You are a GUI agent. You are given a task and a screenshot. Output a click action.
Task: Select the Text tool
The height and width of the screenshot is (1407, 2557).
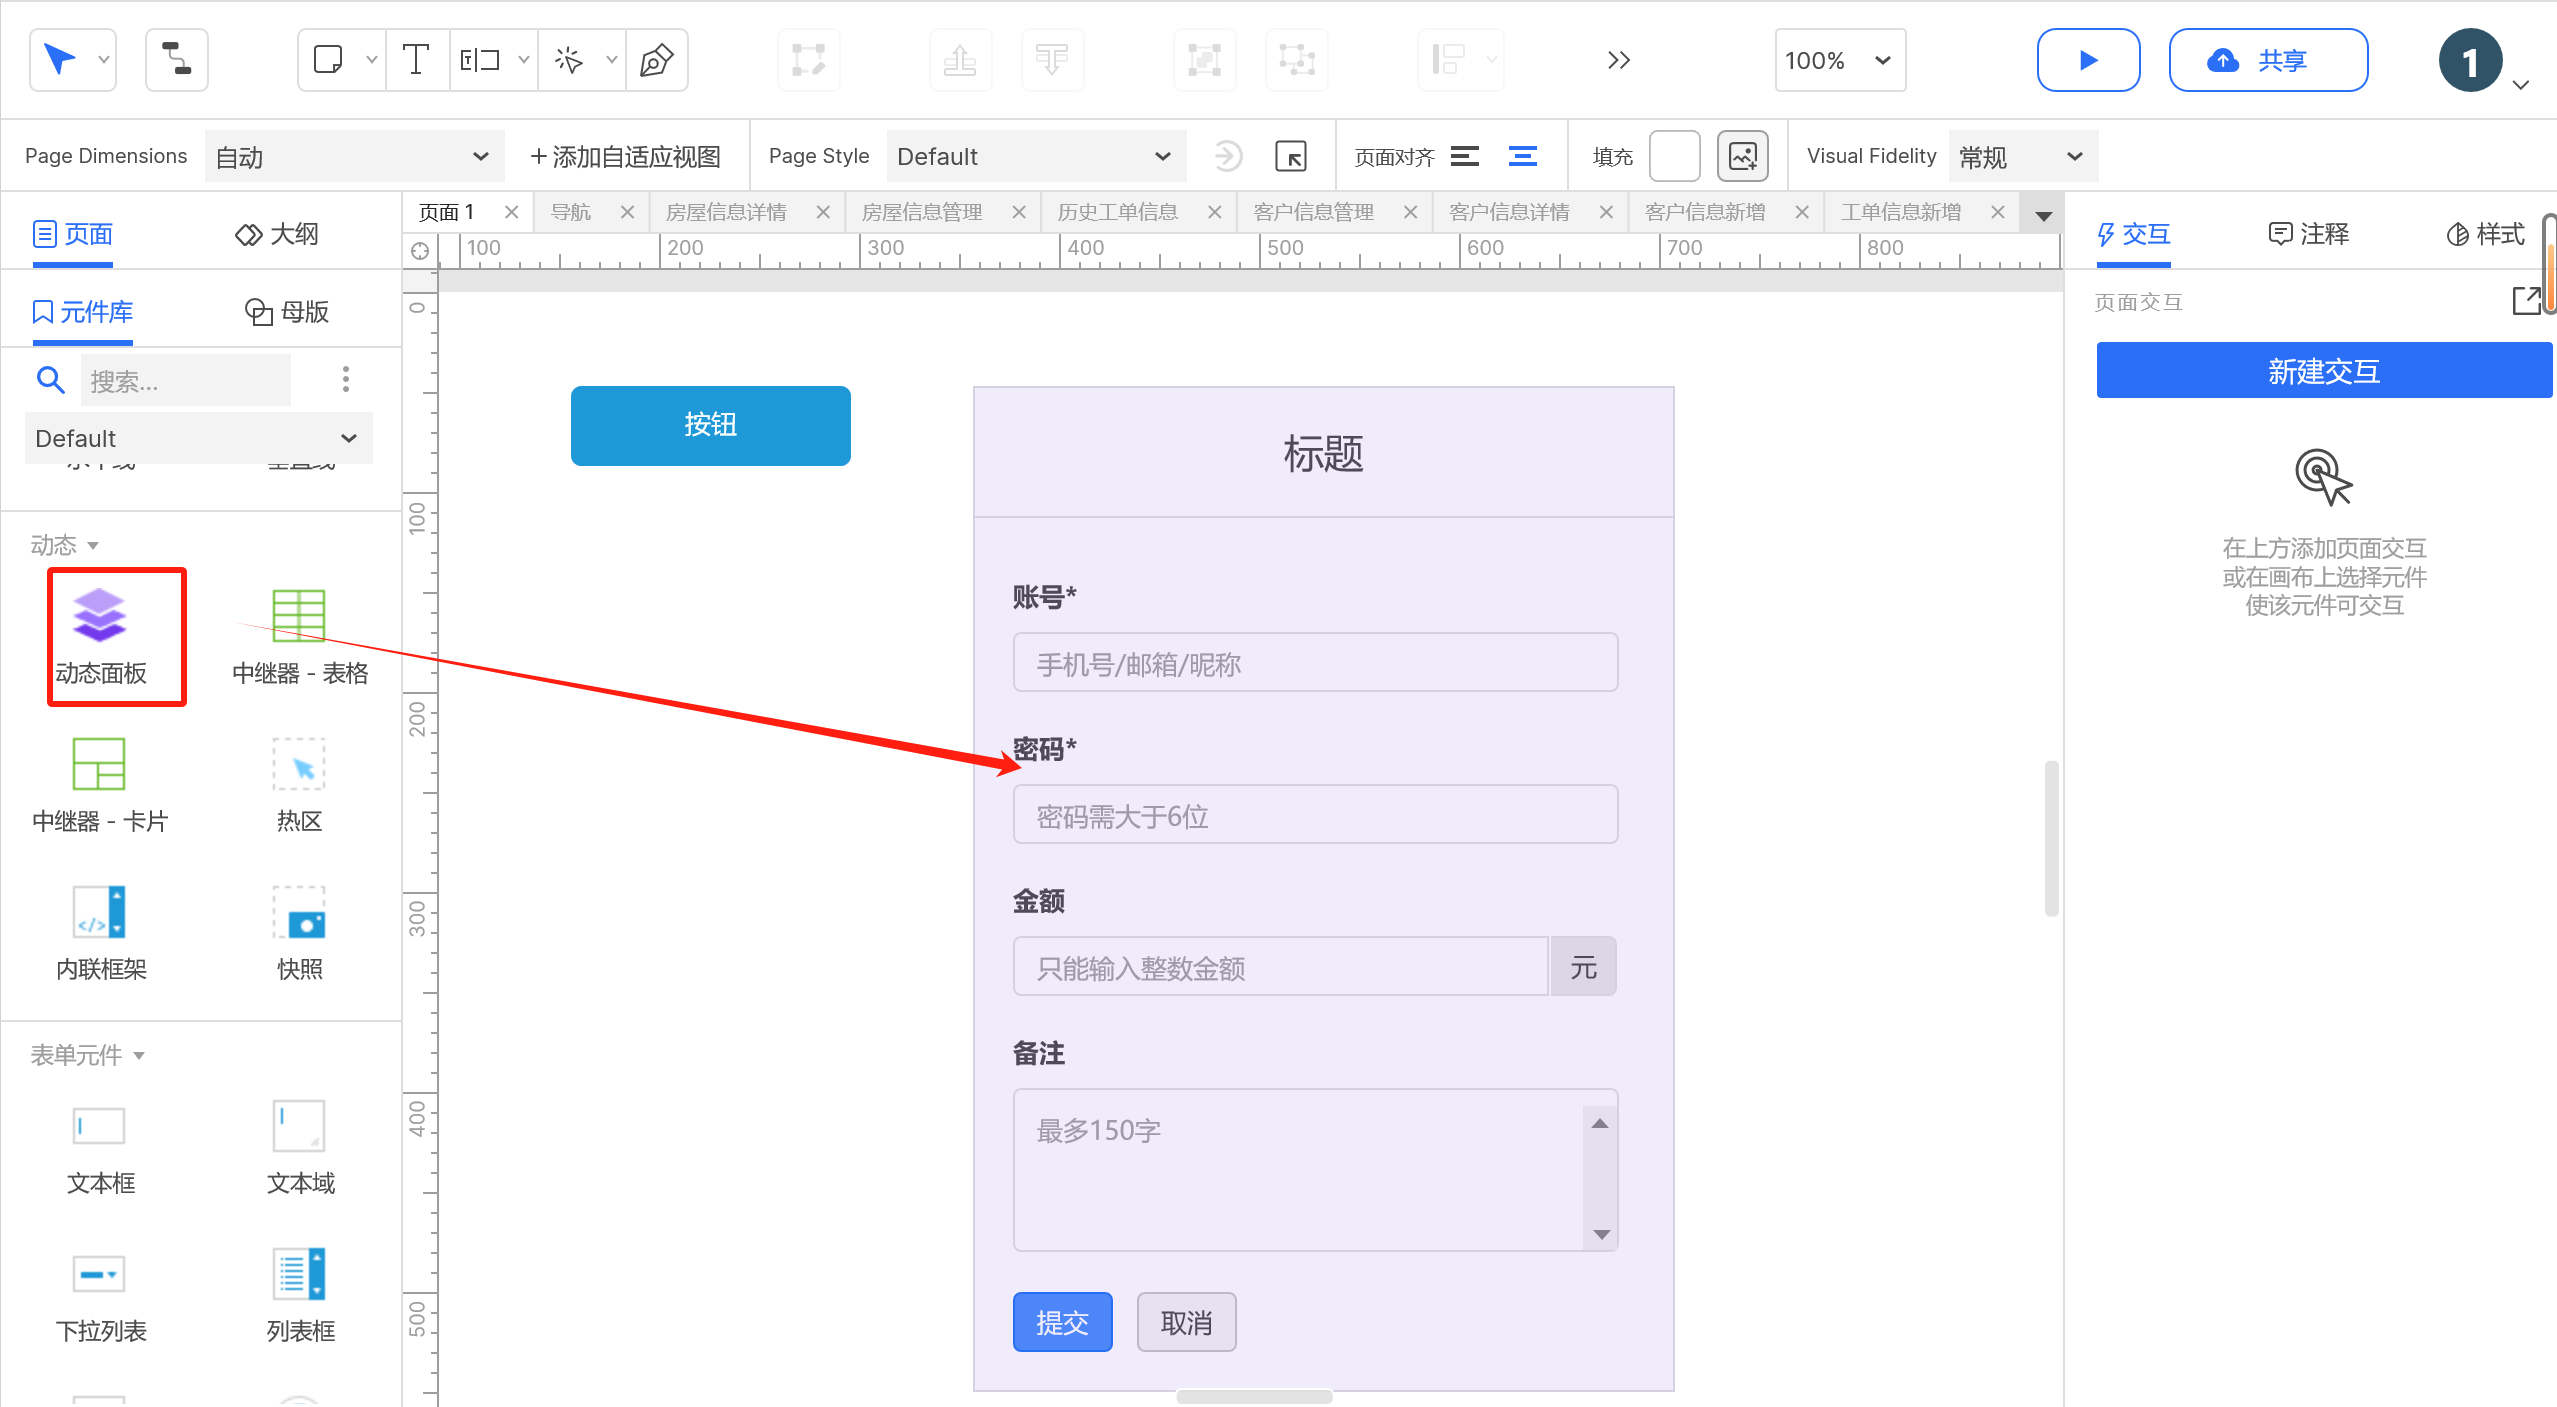point(416,60)
